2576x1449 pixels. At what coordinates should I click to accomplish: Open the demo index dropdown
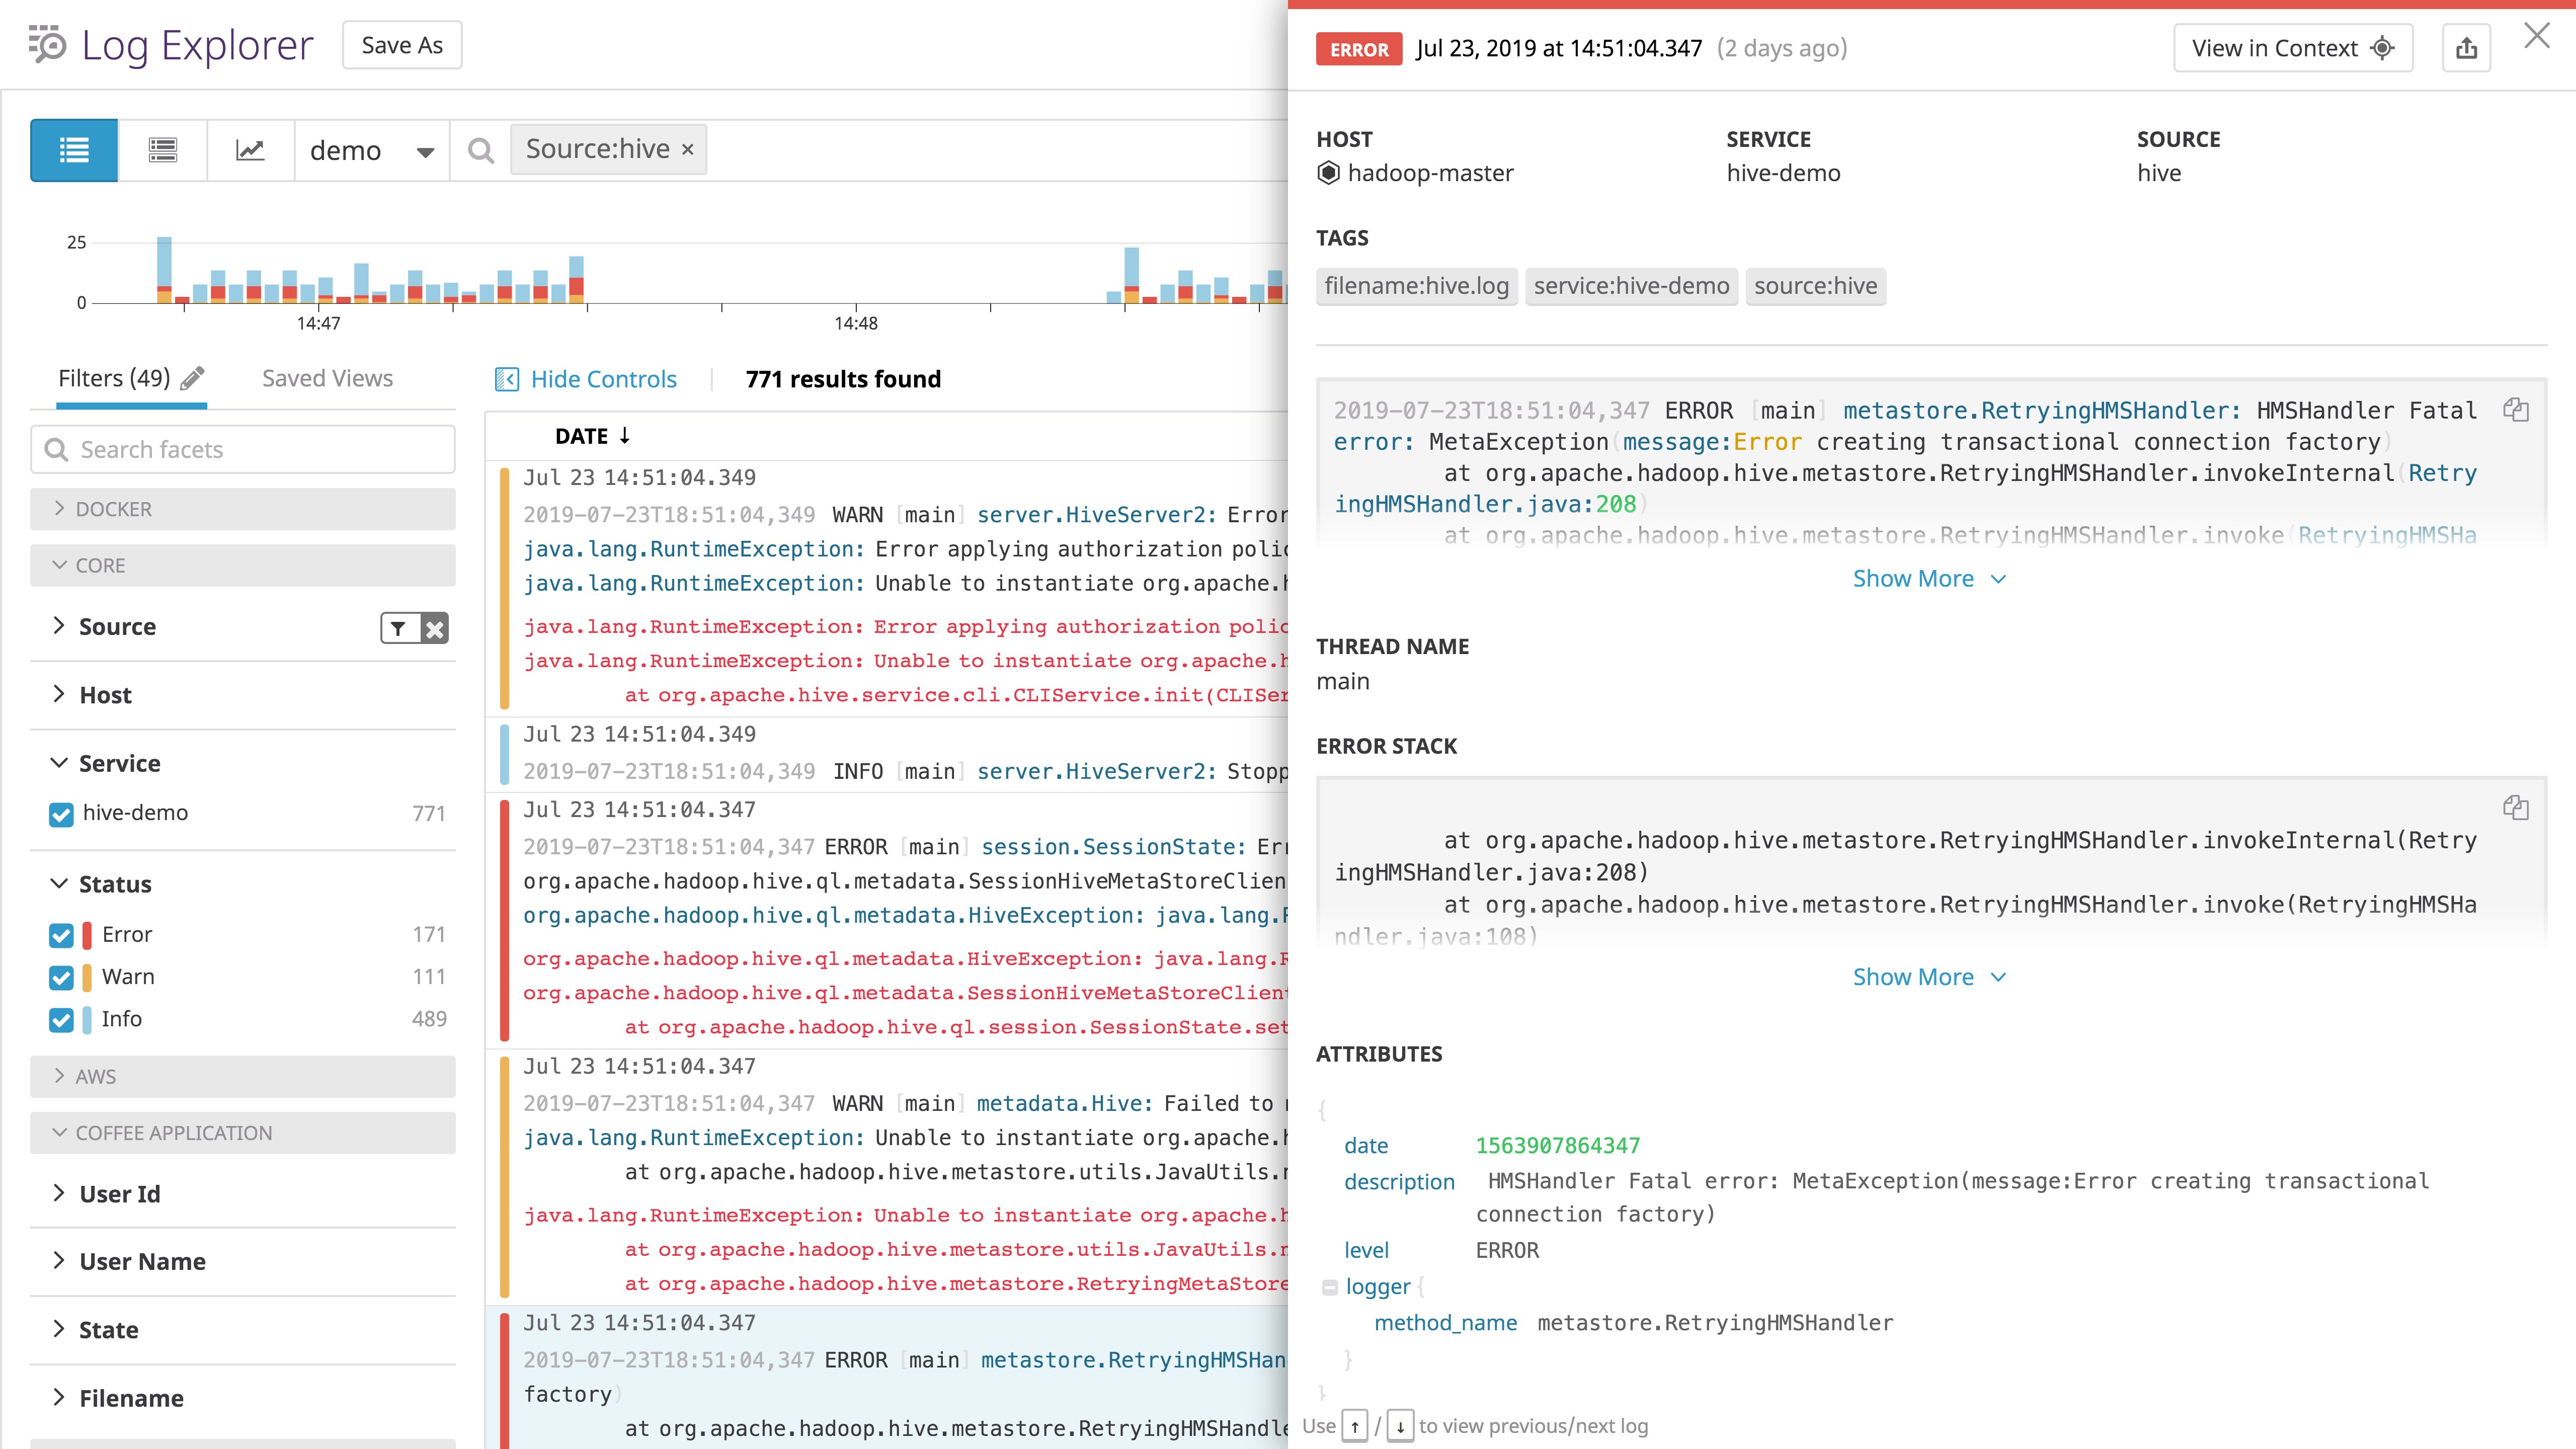pyautogui.click(x=371, y=151)
